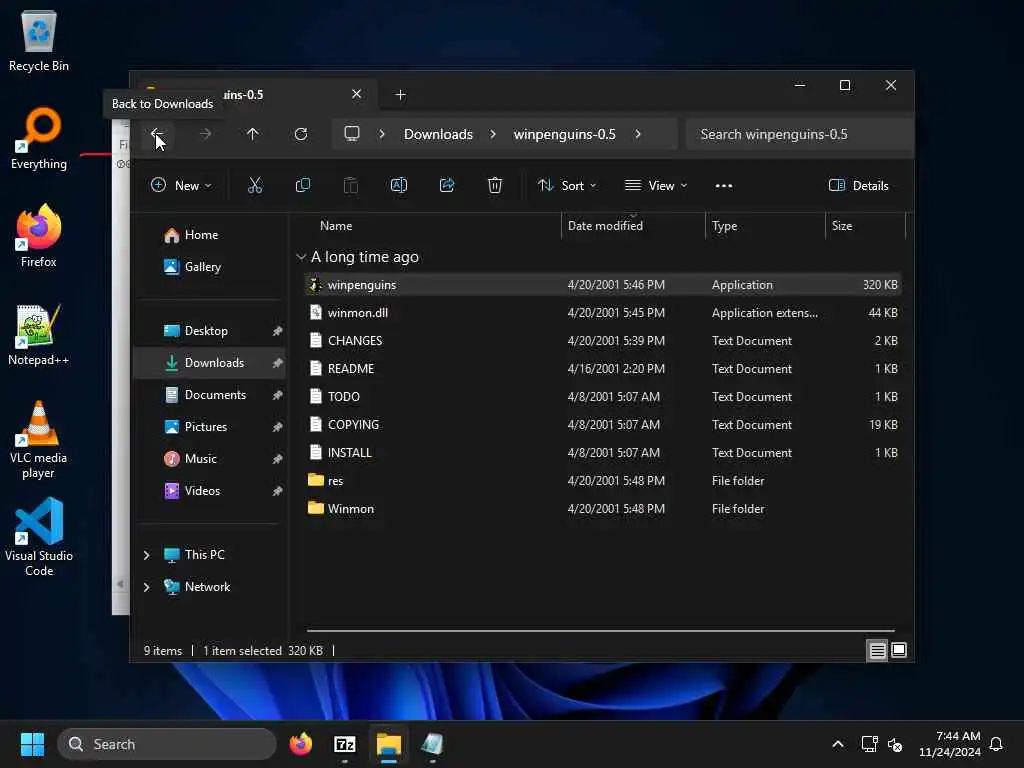This screenshot has width=1024, height=768.
Task: Select the Recycle Bin desktop icon
Action: pyautogui.click(x=39, y=41)
